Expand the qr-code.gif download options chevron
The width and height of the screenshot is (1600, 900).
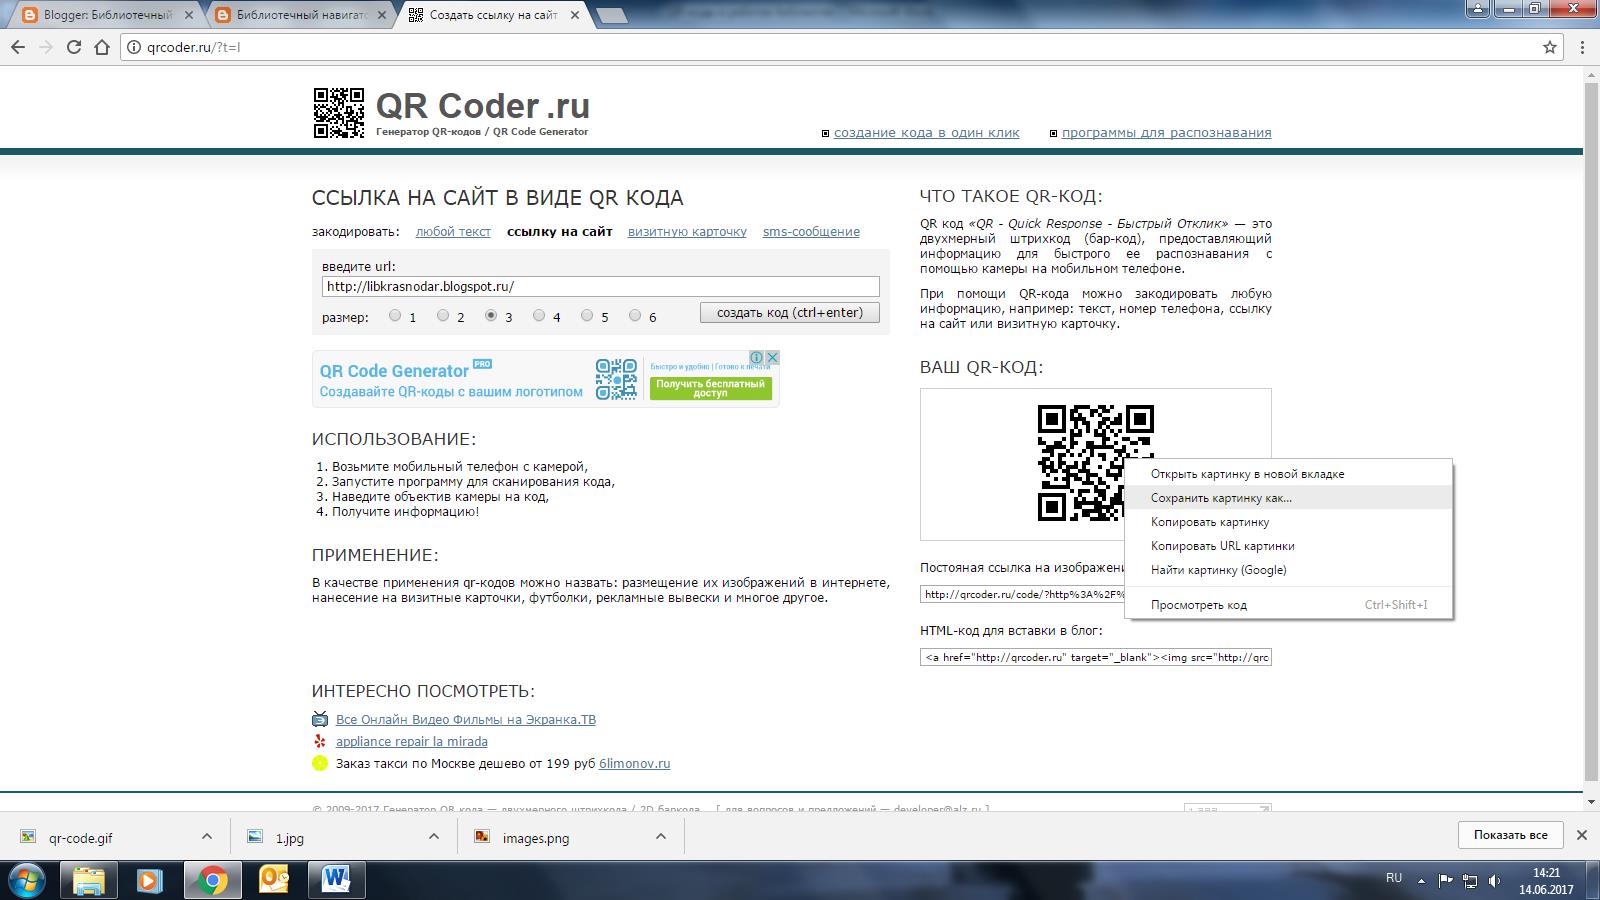click(x=205, y=836)
